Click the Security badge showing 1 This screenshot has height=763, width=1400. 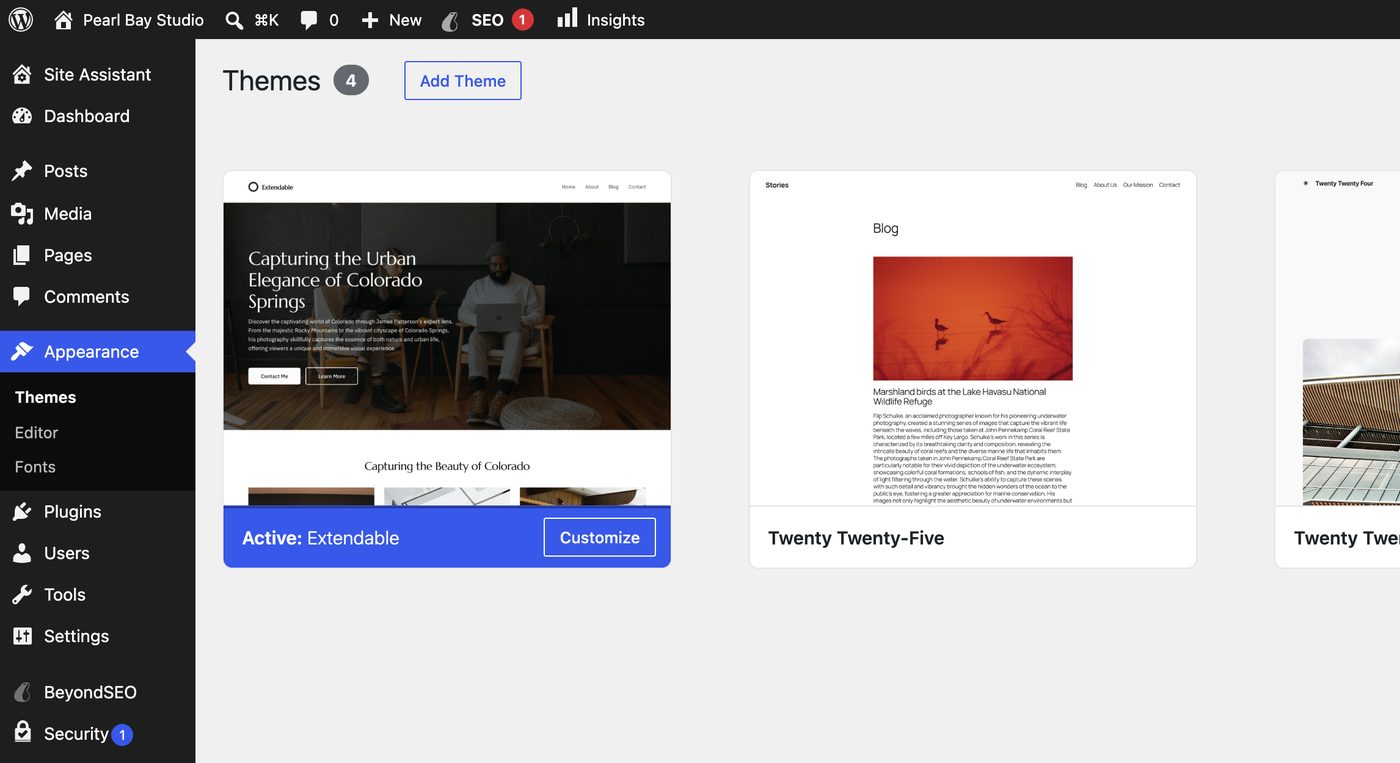click(122, 735)
